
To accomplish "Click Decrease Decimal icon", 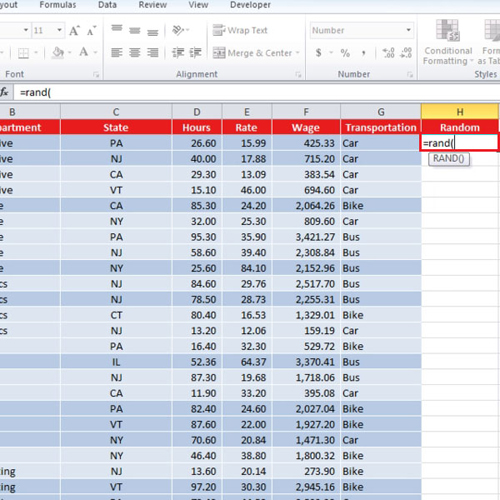I will click(406, 53).
